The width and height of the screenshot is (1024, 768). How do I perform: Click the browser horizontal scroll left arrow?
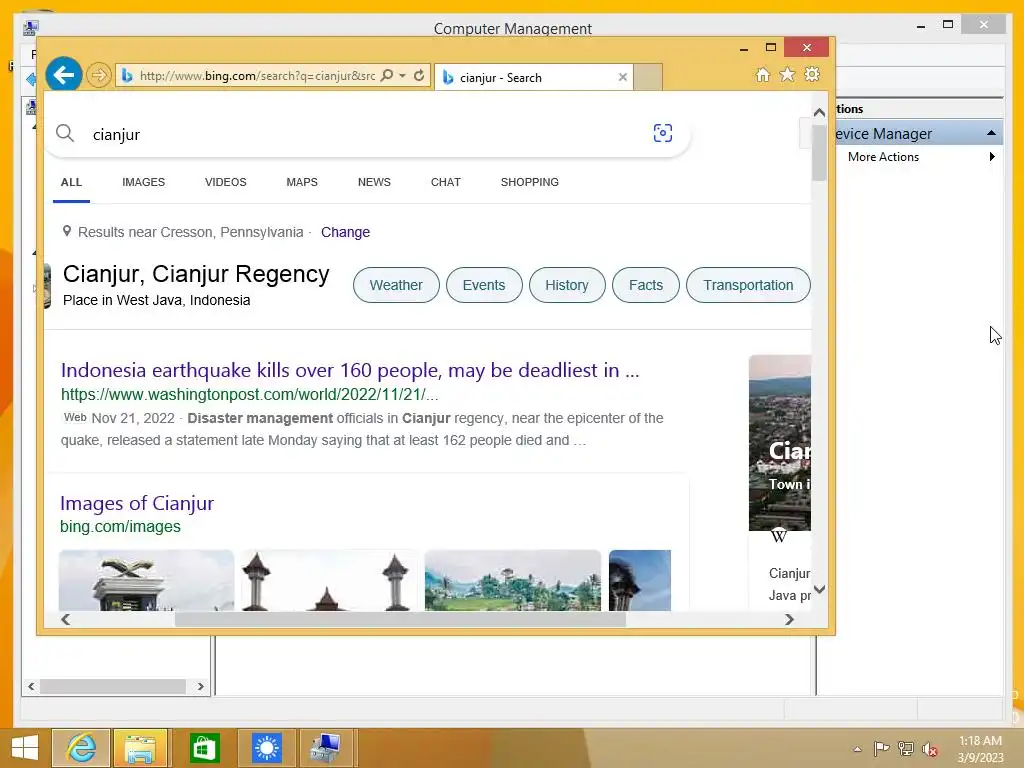[65, 619]
